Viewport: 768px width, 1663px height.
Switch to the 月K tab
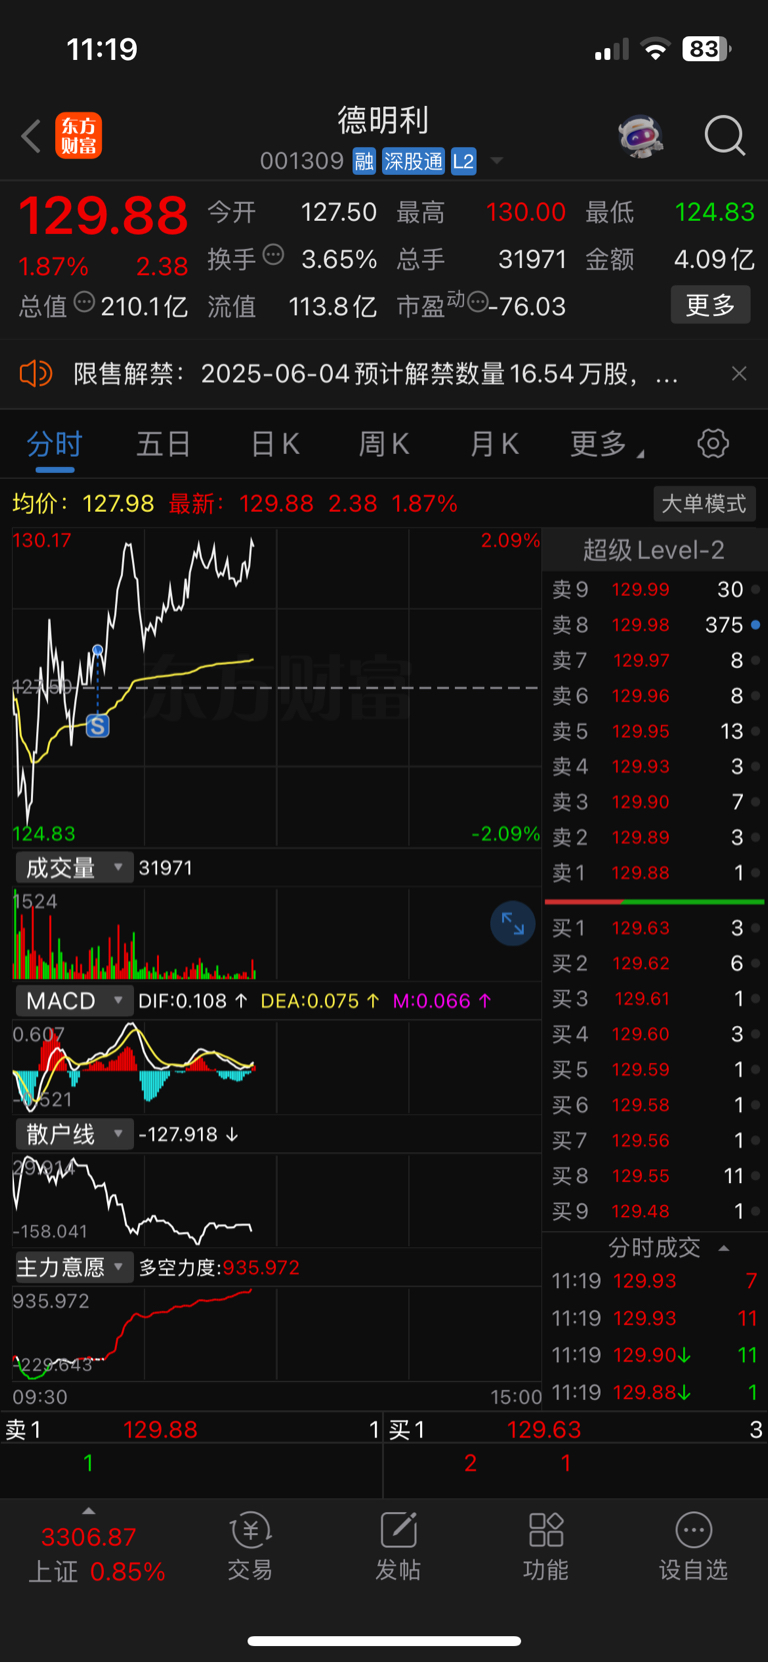pyautogui.click(x=494, y=444)
